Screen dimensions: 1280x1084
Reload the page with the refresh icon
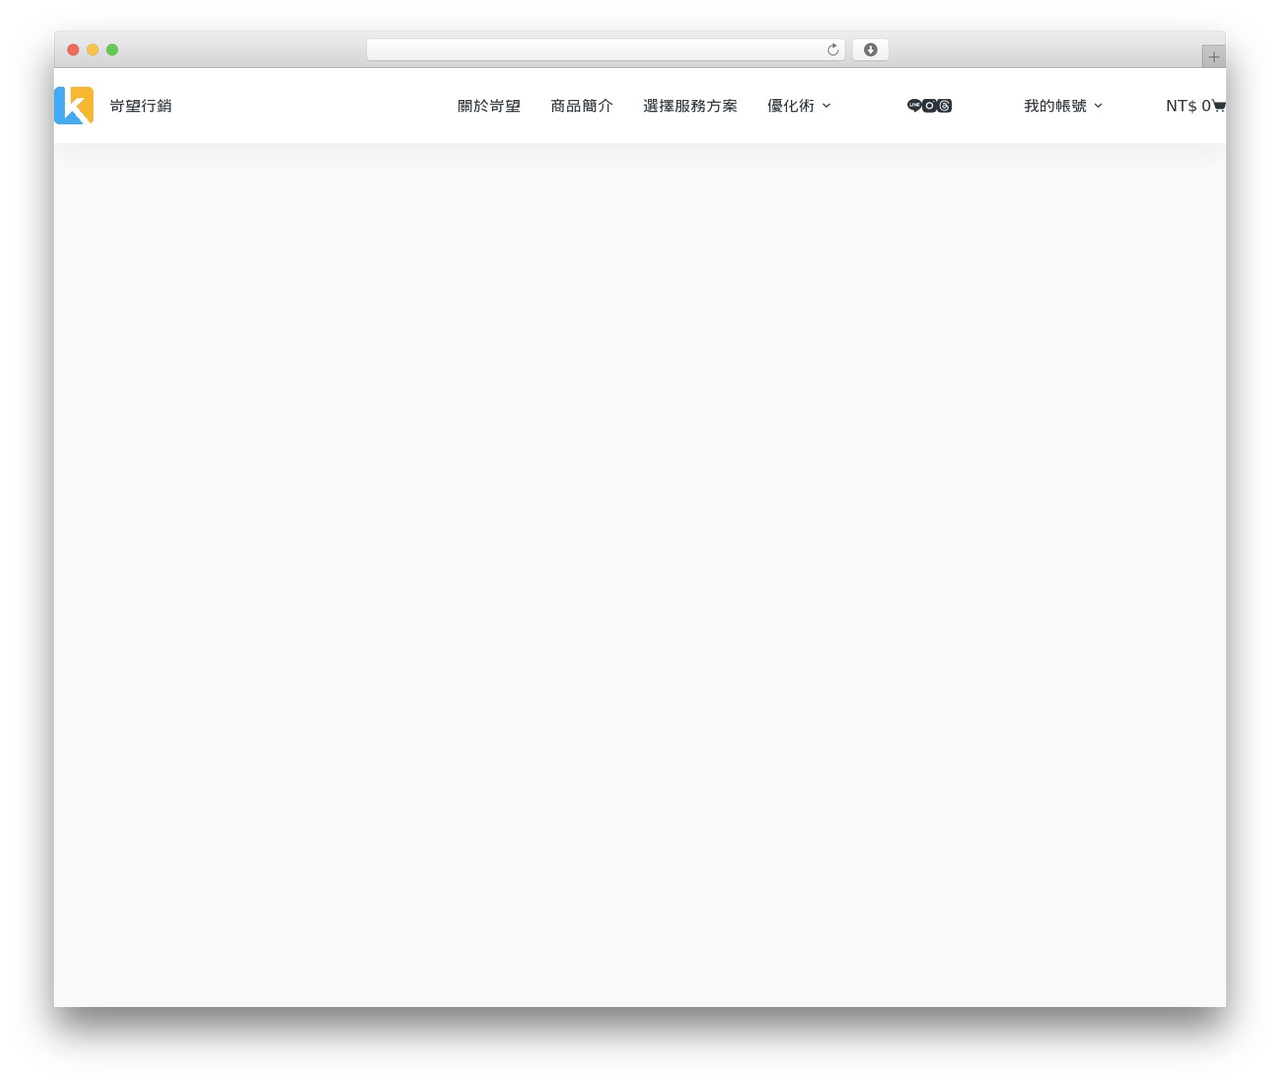click(x=832, y=50)
